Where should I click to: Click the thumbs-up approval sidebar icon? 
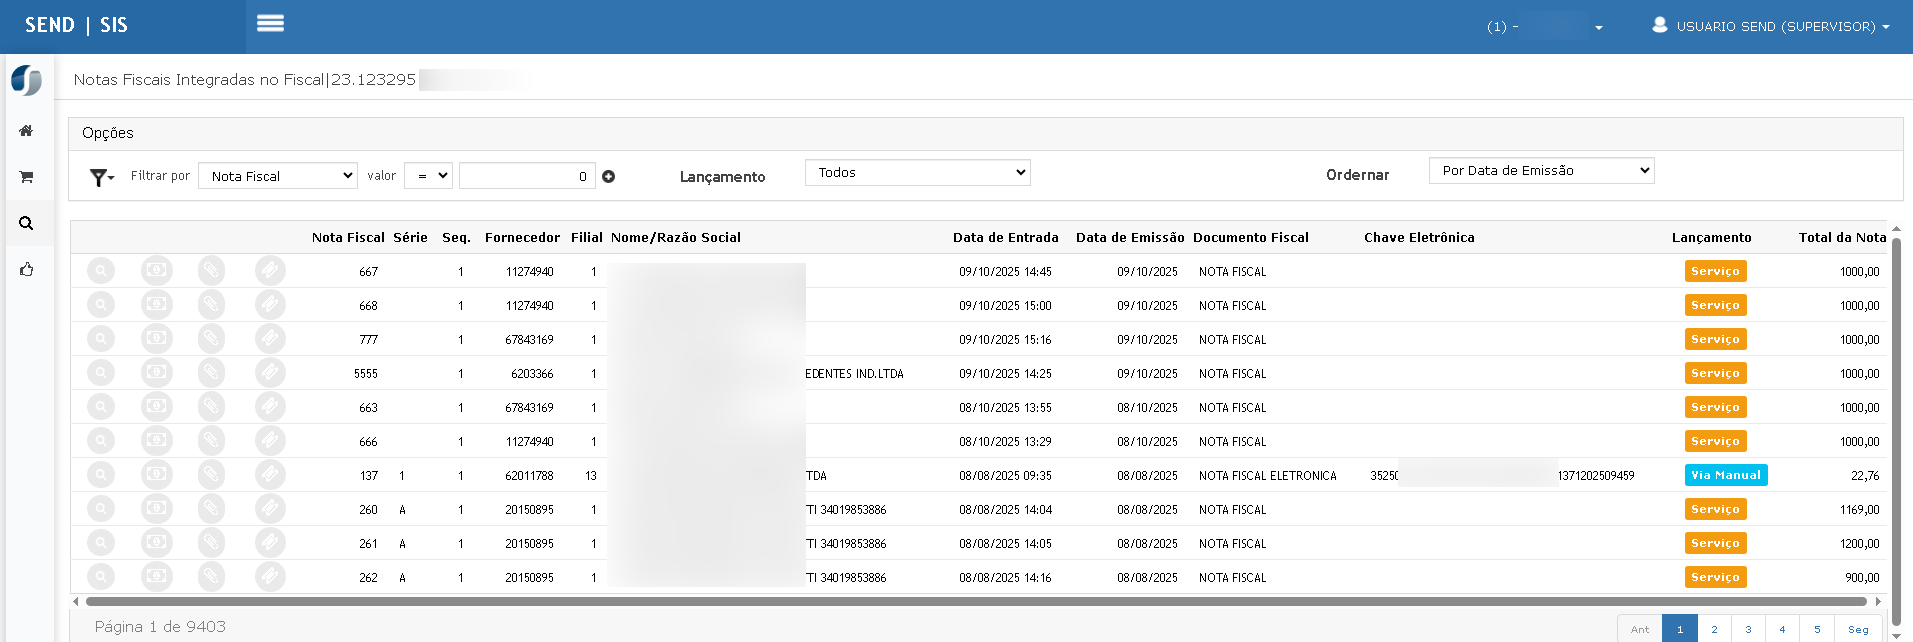(x=26, y=269)
